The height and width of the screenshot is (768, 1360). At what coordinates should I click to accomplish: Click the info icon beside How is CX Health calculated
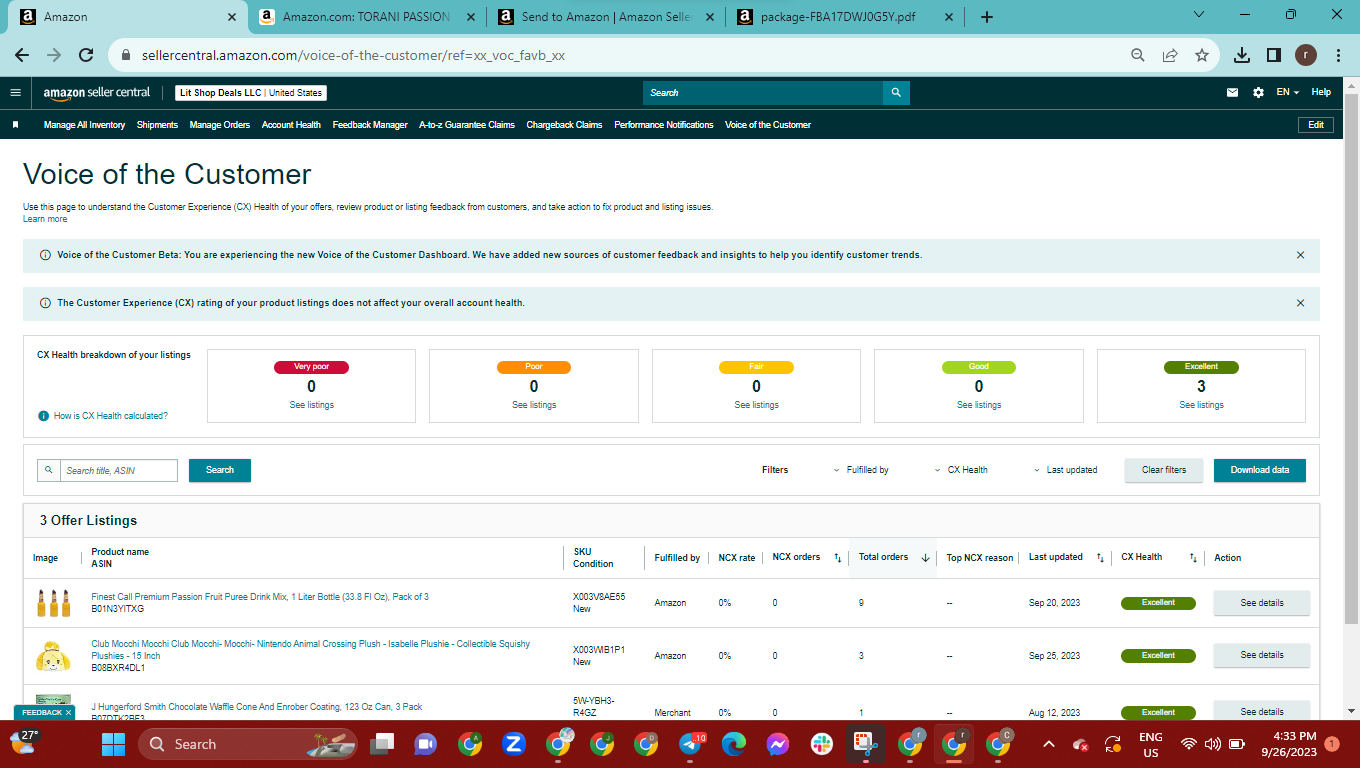pos(43,416)
